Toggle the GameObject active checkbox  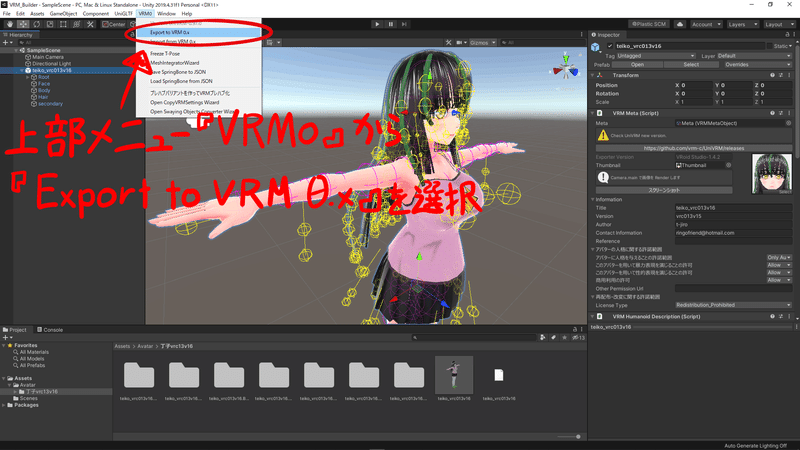tap(610, 46)
